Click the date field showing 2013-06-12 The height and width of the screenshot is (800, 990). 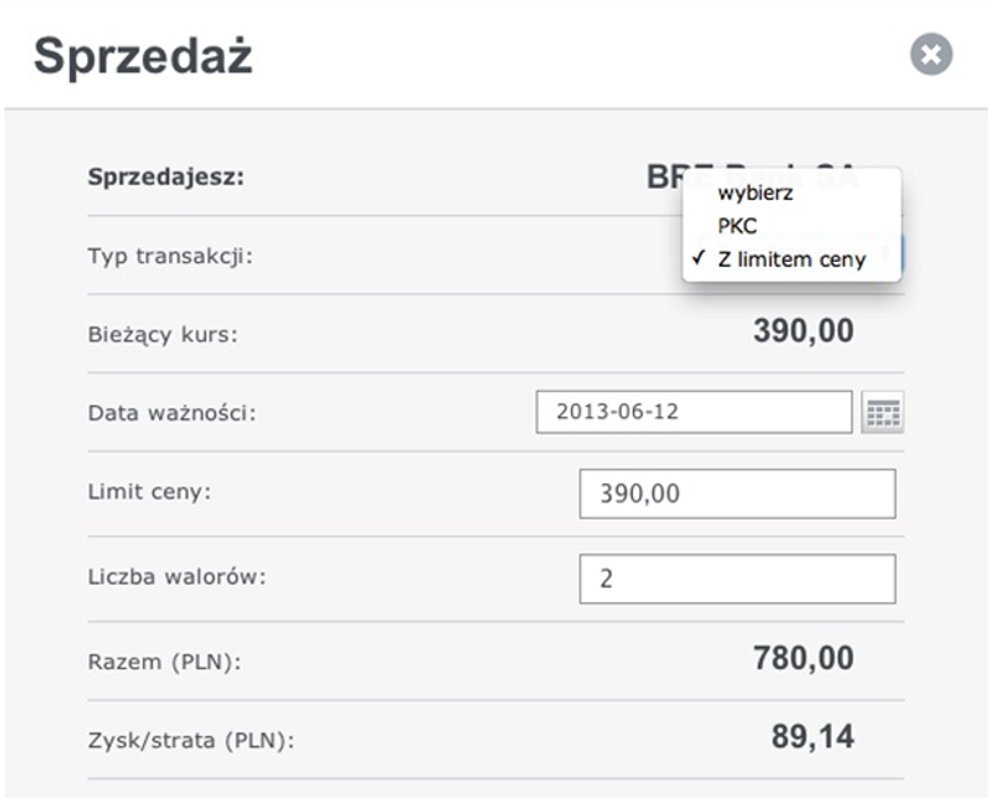(x=693, y=409)
